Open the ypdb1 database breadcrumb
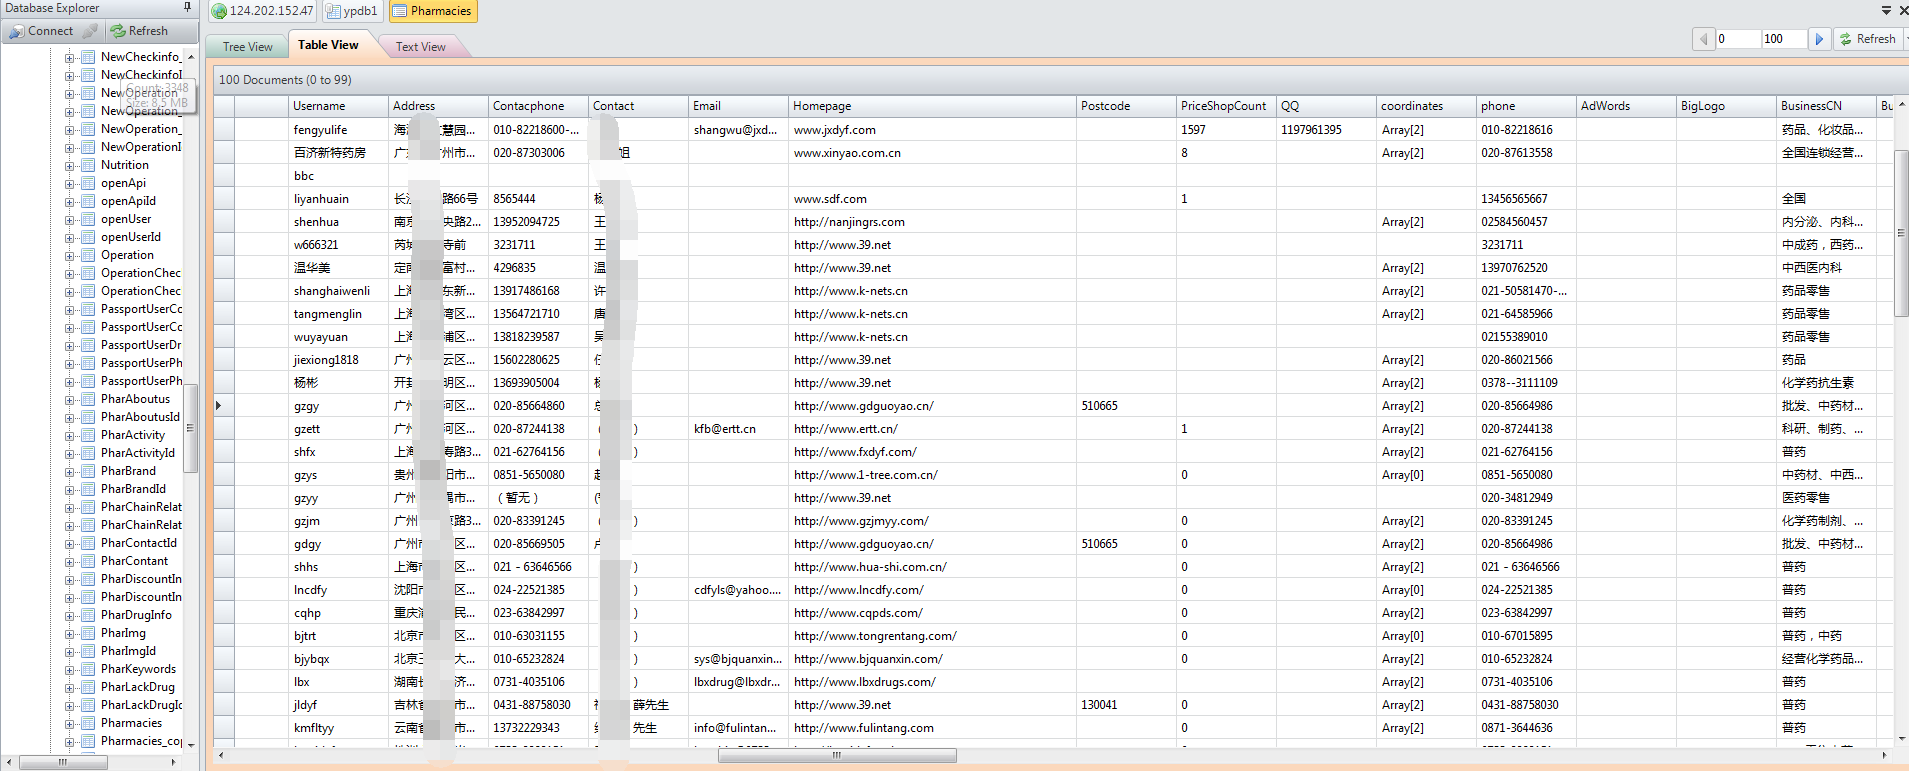The height and width of the screenshot is (771, 1909). 352,11
